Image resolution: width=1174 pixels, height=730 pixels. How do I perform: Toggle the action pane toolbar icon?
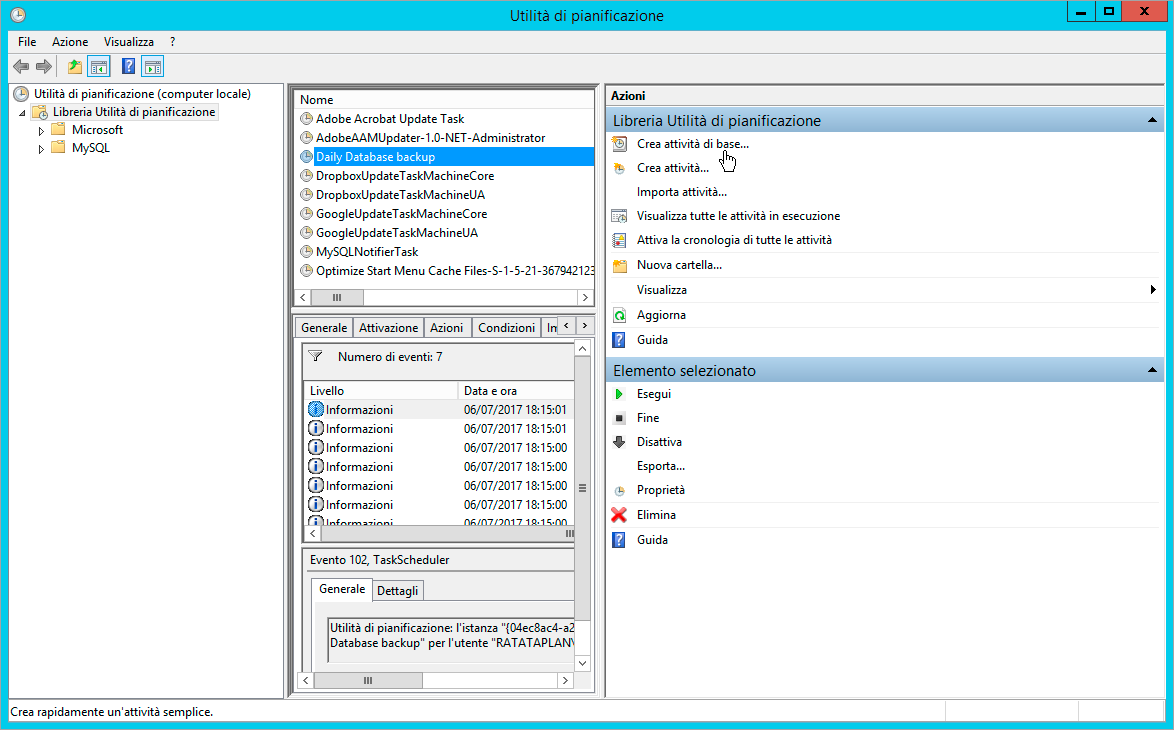tap(153, 67)
